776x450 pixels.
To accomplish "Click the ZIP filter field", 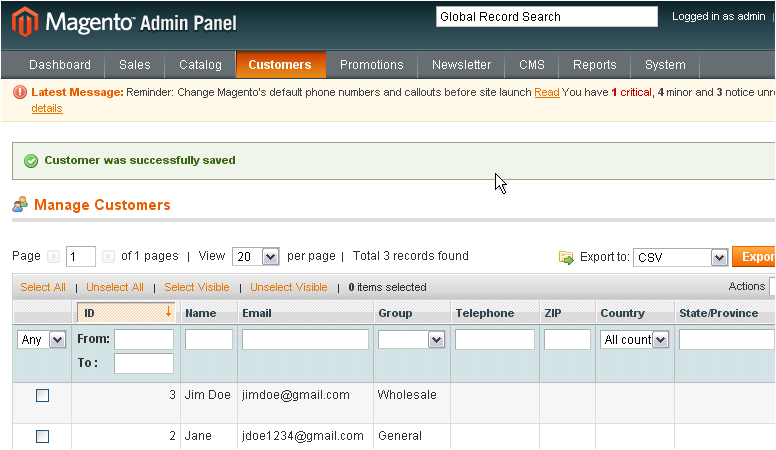I will [568, 340].
